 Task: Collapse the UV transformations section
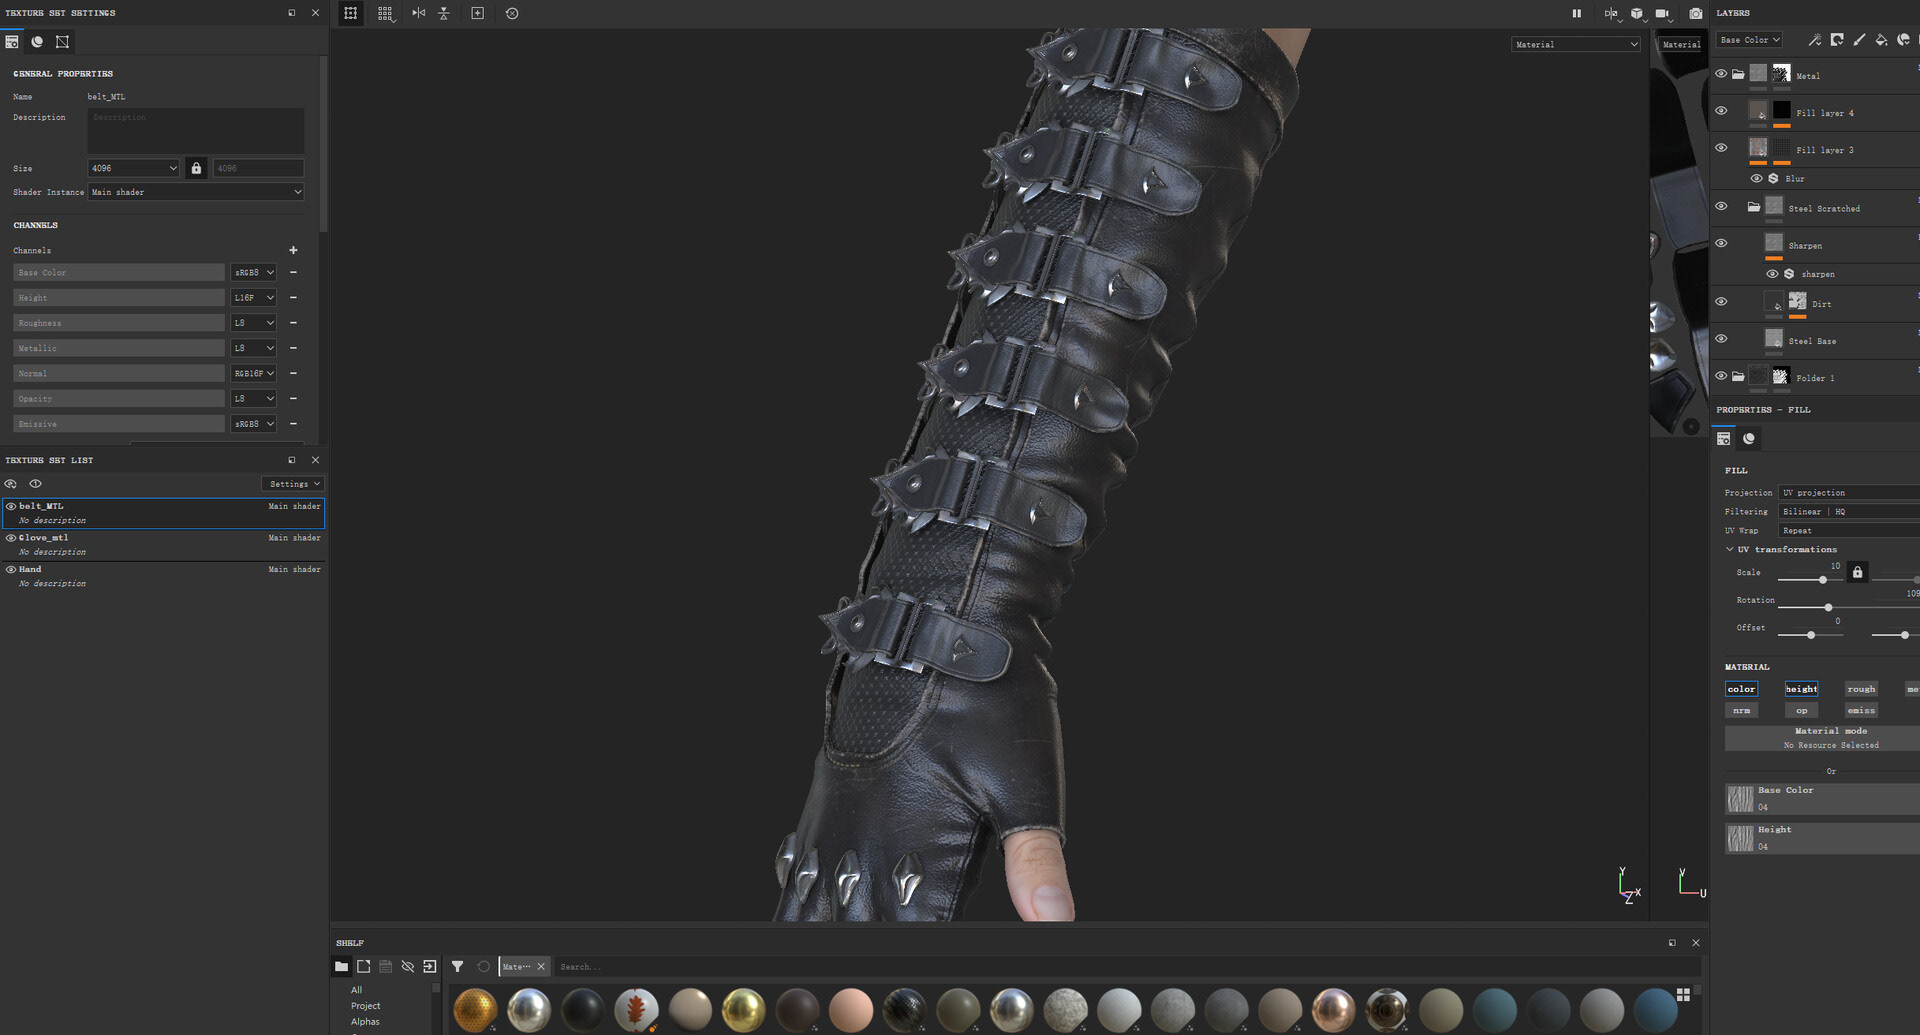pyautogui.click(x=1730, y=549)
